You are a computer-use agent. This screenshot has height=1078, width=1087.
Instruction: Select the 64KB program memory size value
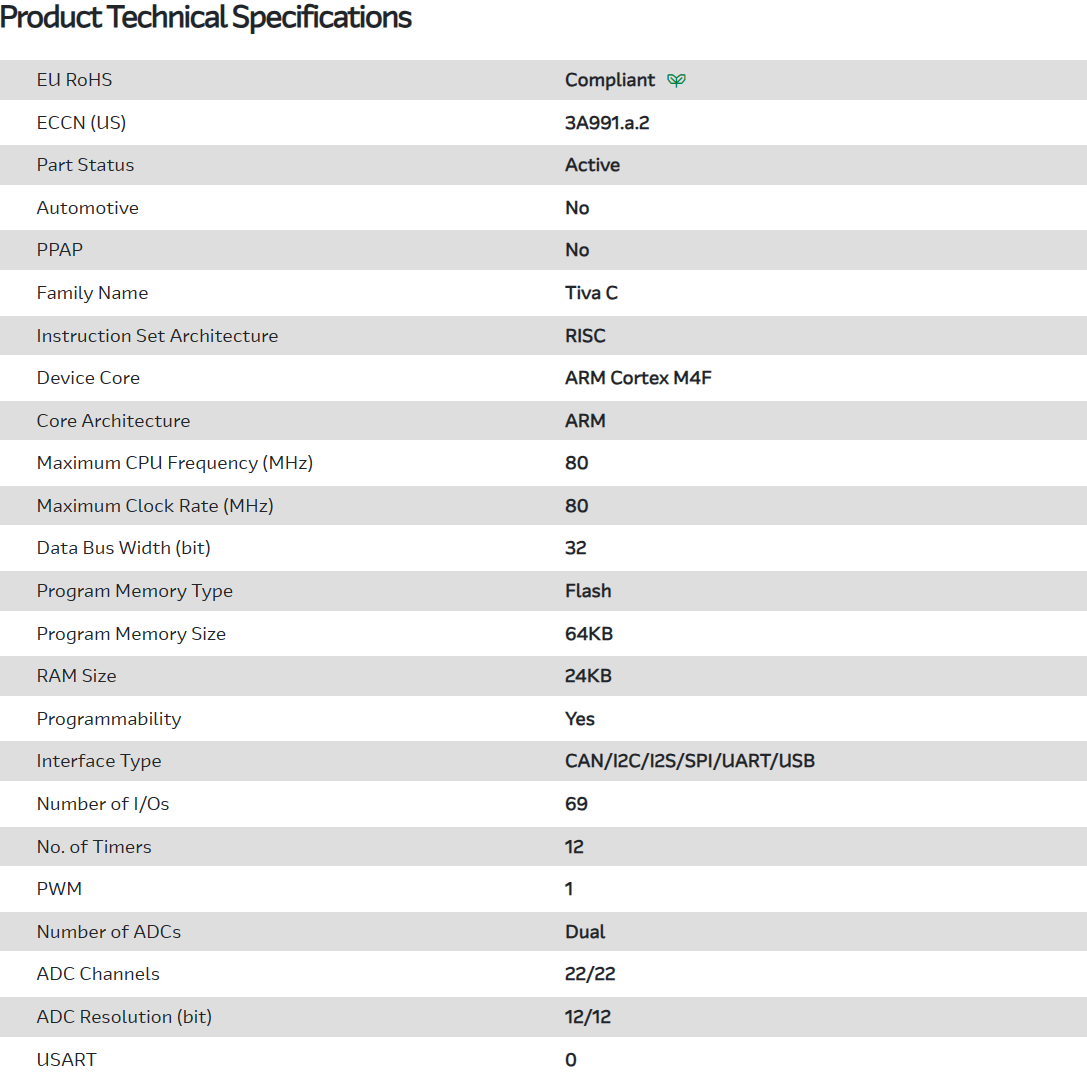point(588,634)
